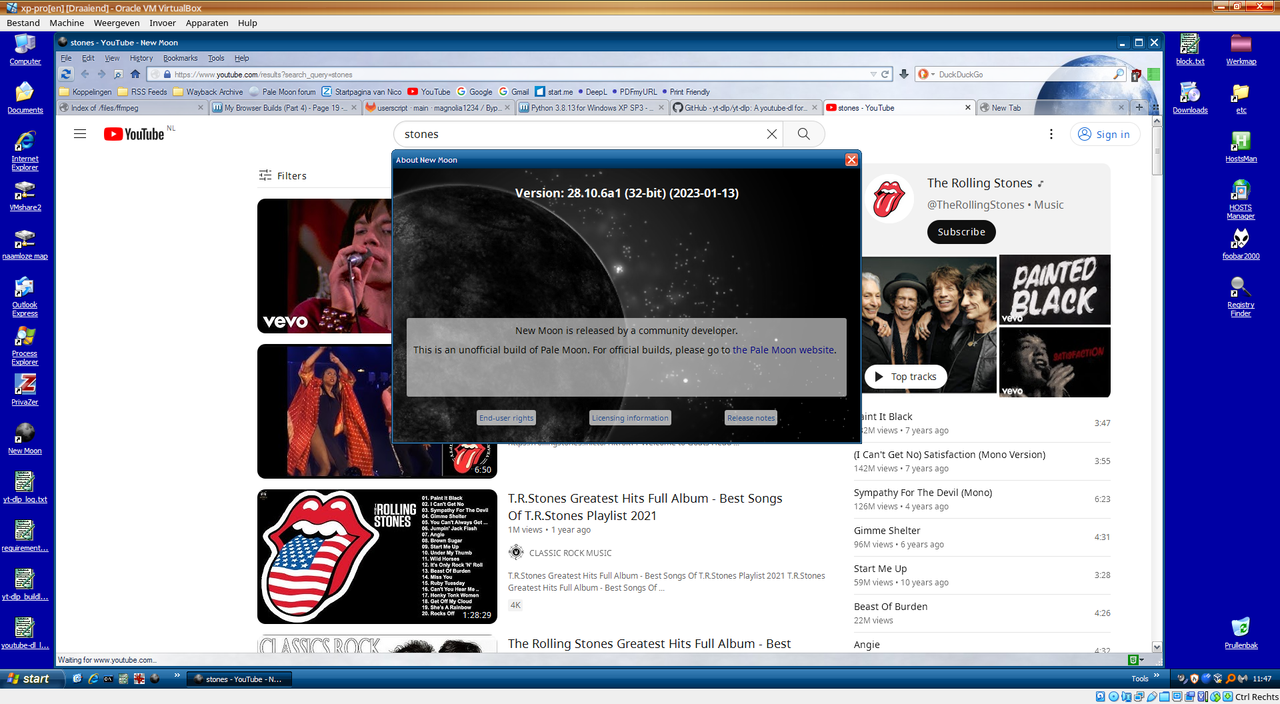Open Prullenbak recycle bin icon

(1241, 633)
